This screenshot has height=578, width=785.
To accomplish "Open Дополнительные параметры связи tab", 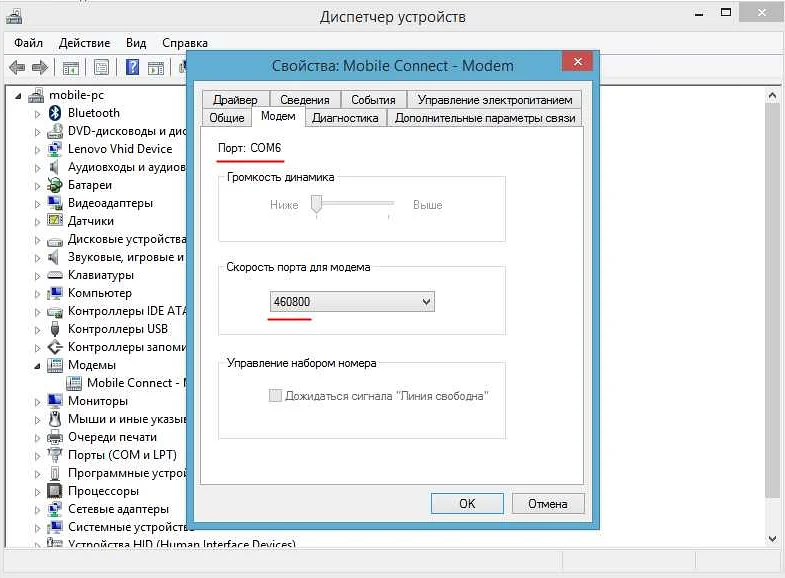I will point(485,118).
